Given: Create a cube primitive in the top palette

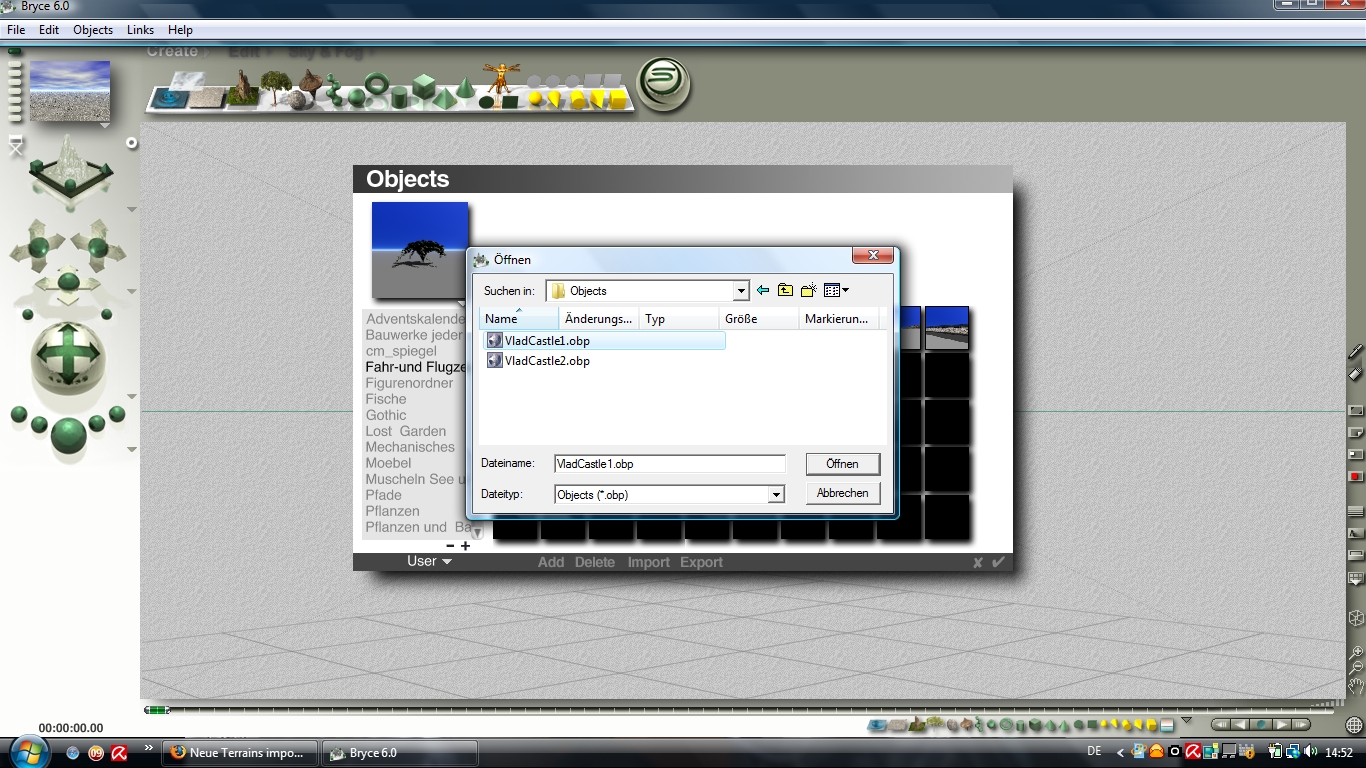Looking at the screenshot, I should pos(424,88).
